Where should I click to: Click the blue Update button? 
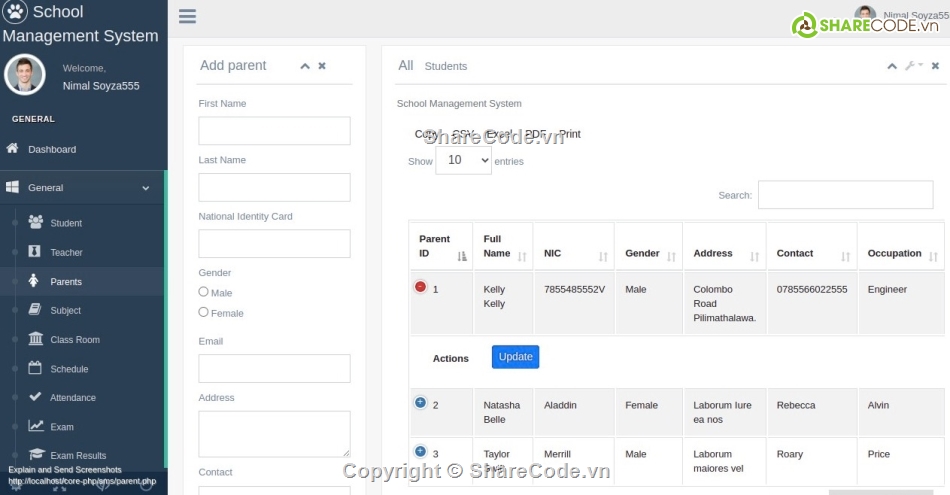[x=515, y=357]
